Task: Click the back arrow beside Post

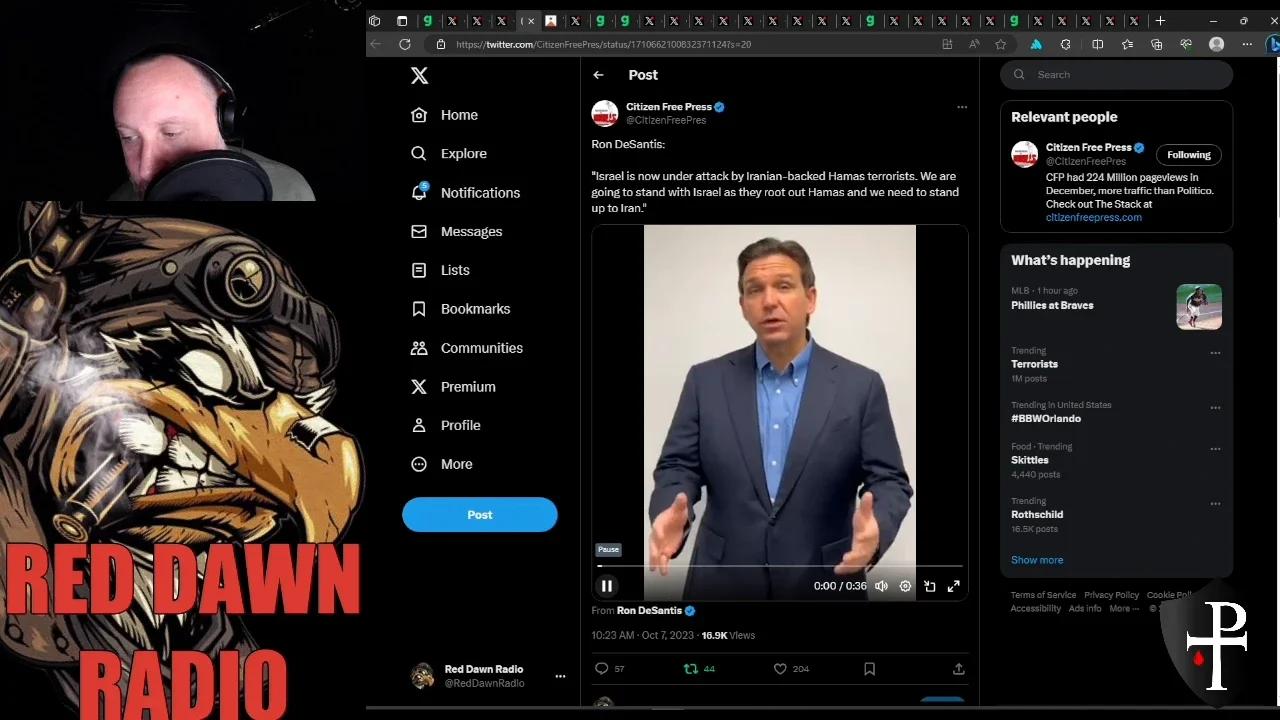Action: point(598,75)
